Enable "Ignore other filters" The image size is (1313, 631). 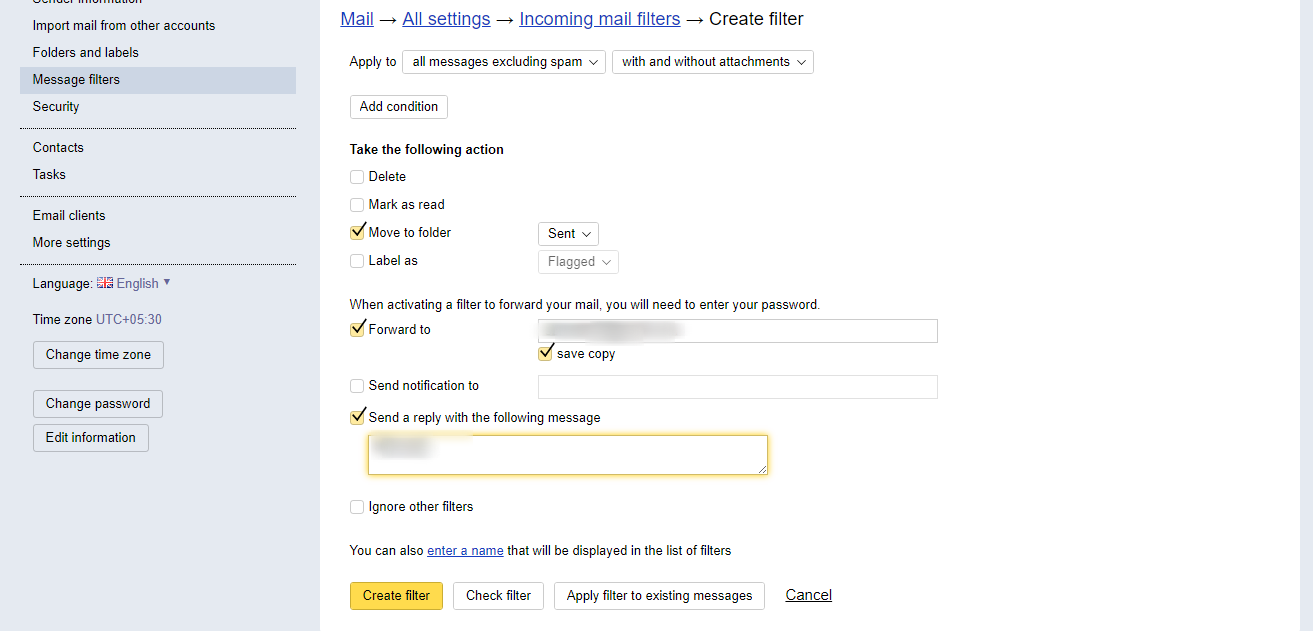click(357, 507)
